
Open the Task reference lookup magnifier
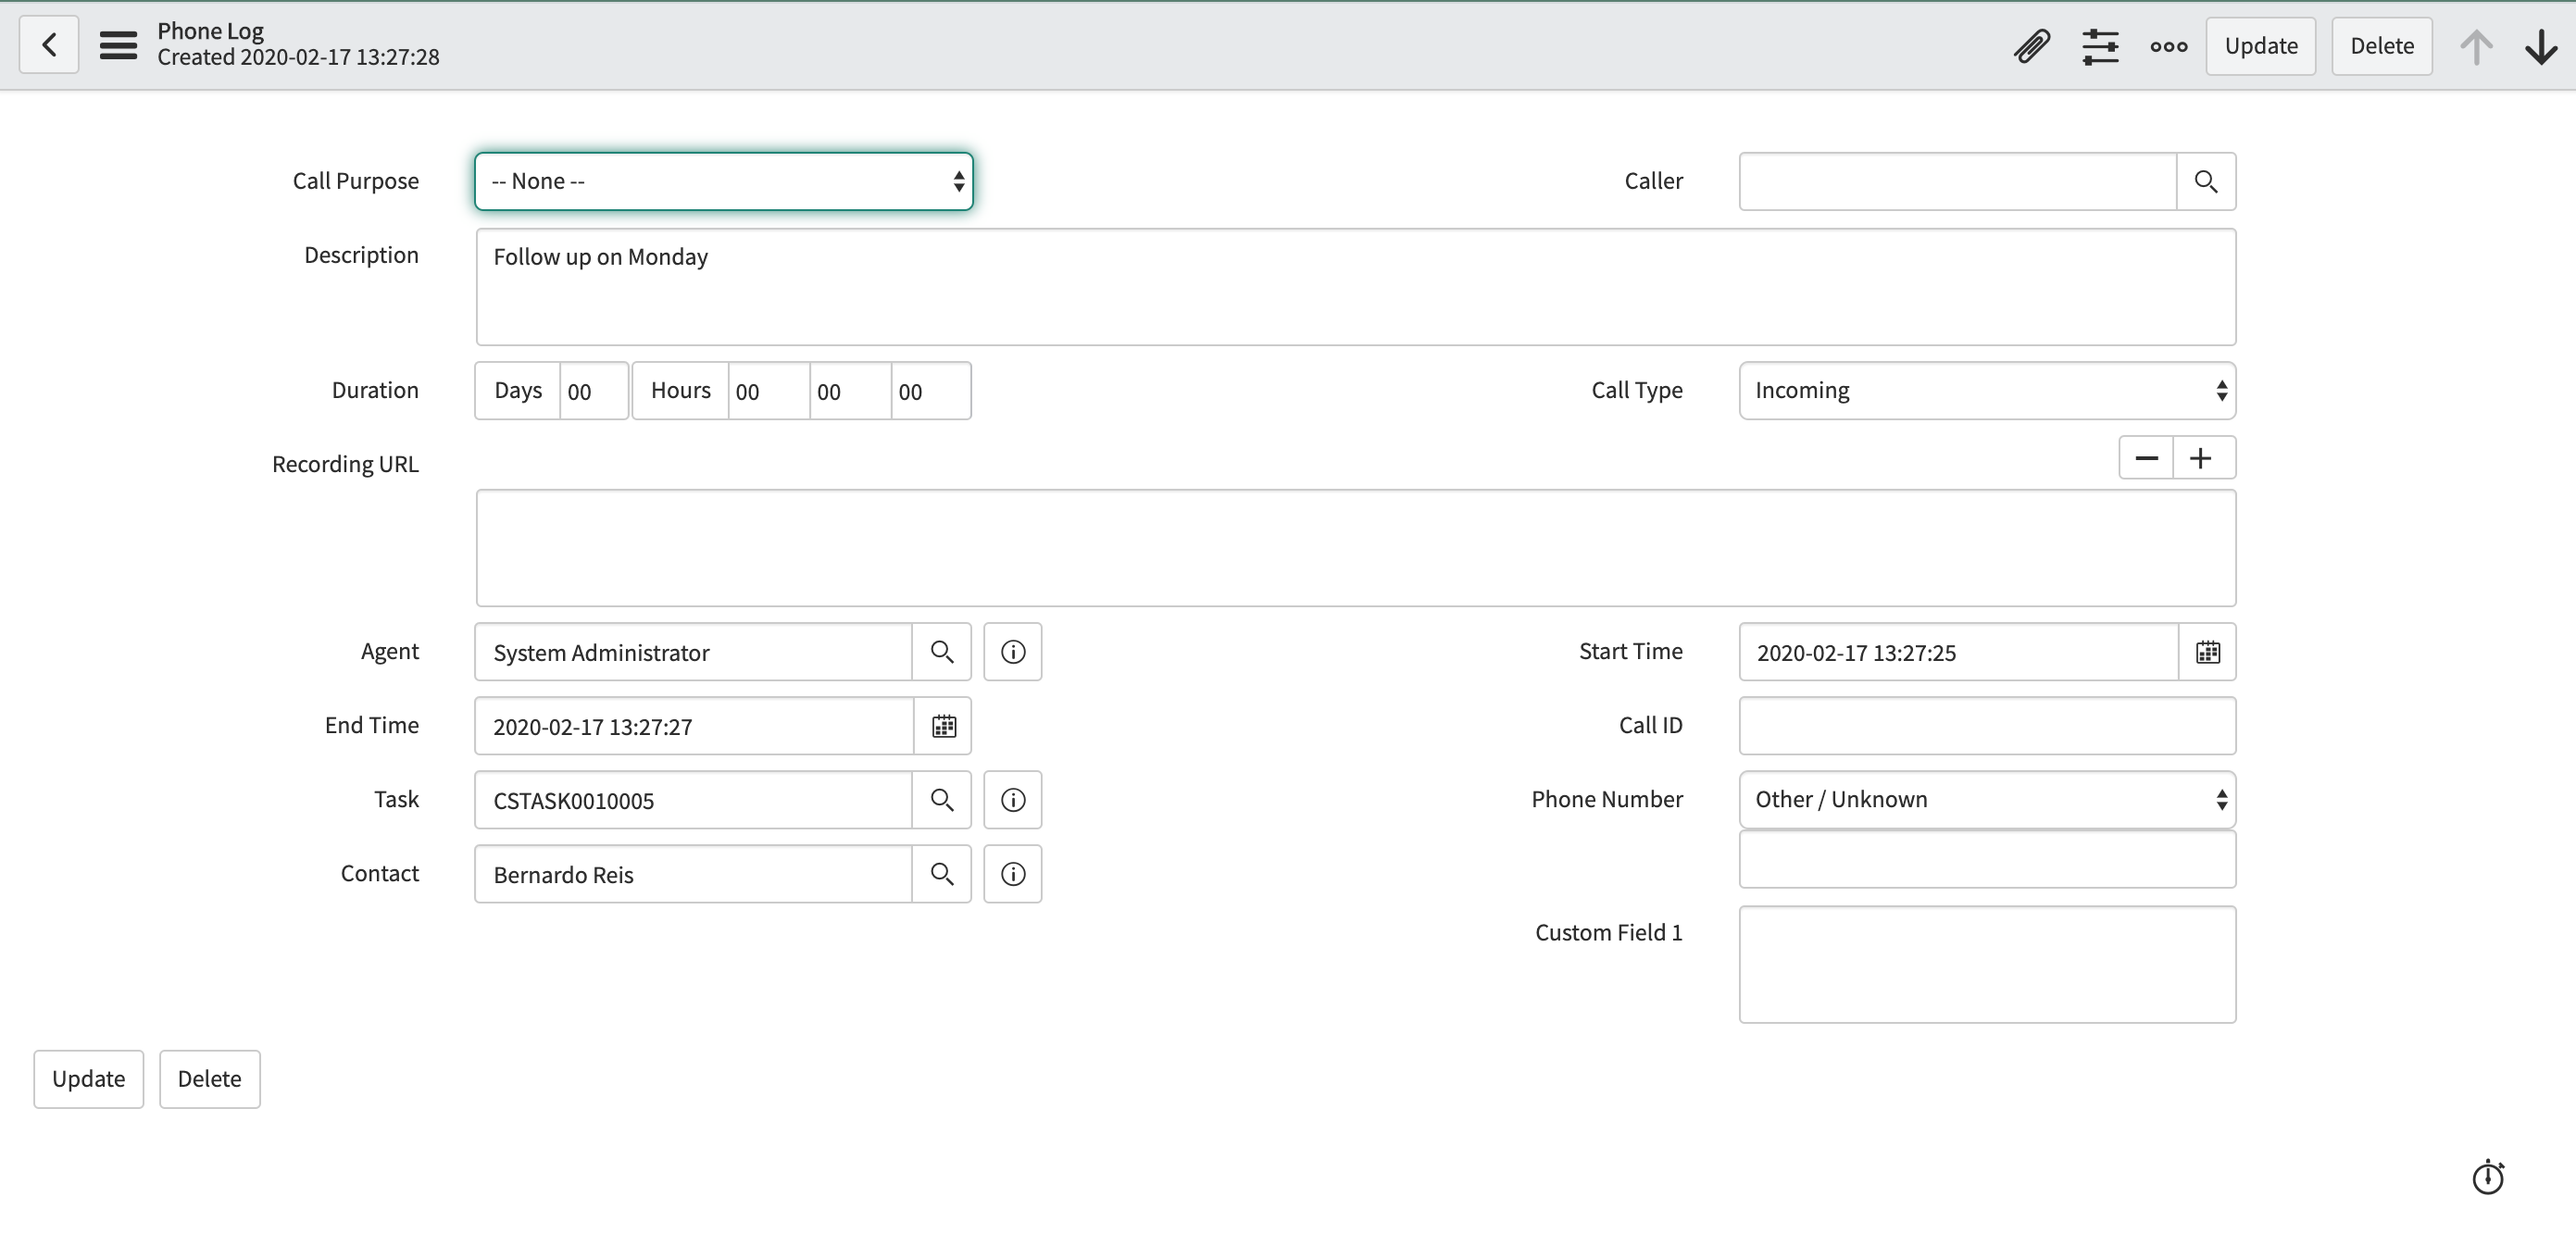pos(941,799)
